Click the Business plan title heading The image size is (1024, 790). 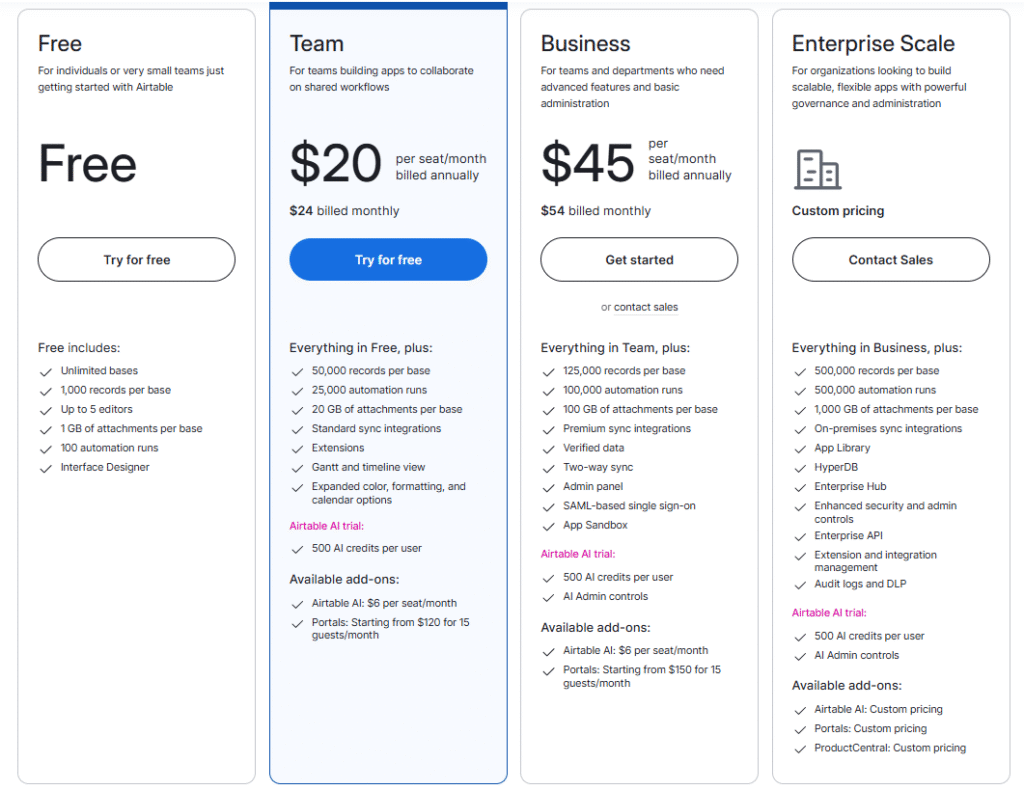[x=585, y=44]
